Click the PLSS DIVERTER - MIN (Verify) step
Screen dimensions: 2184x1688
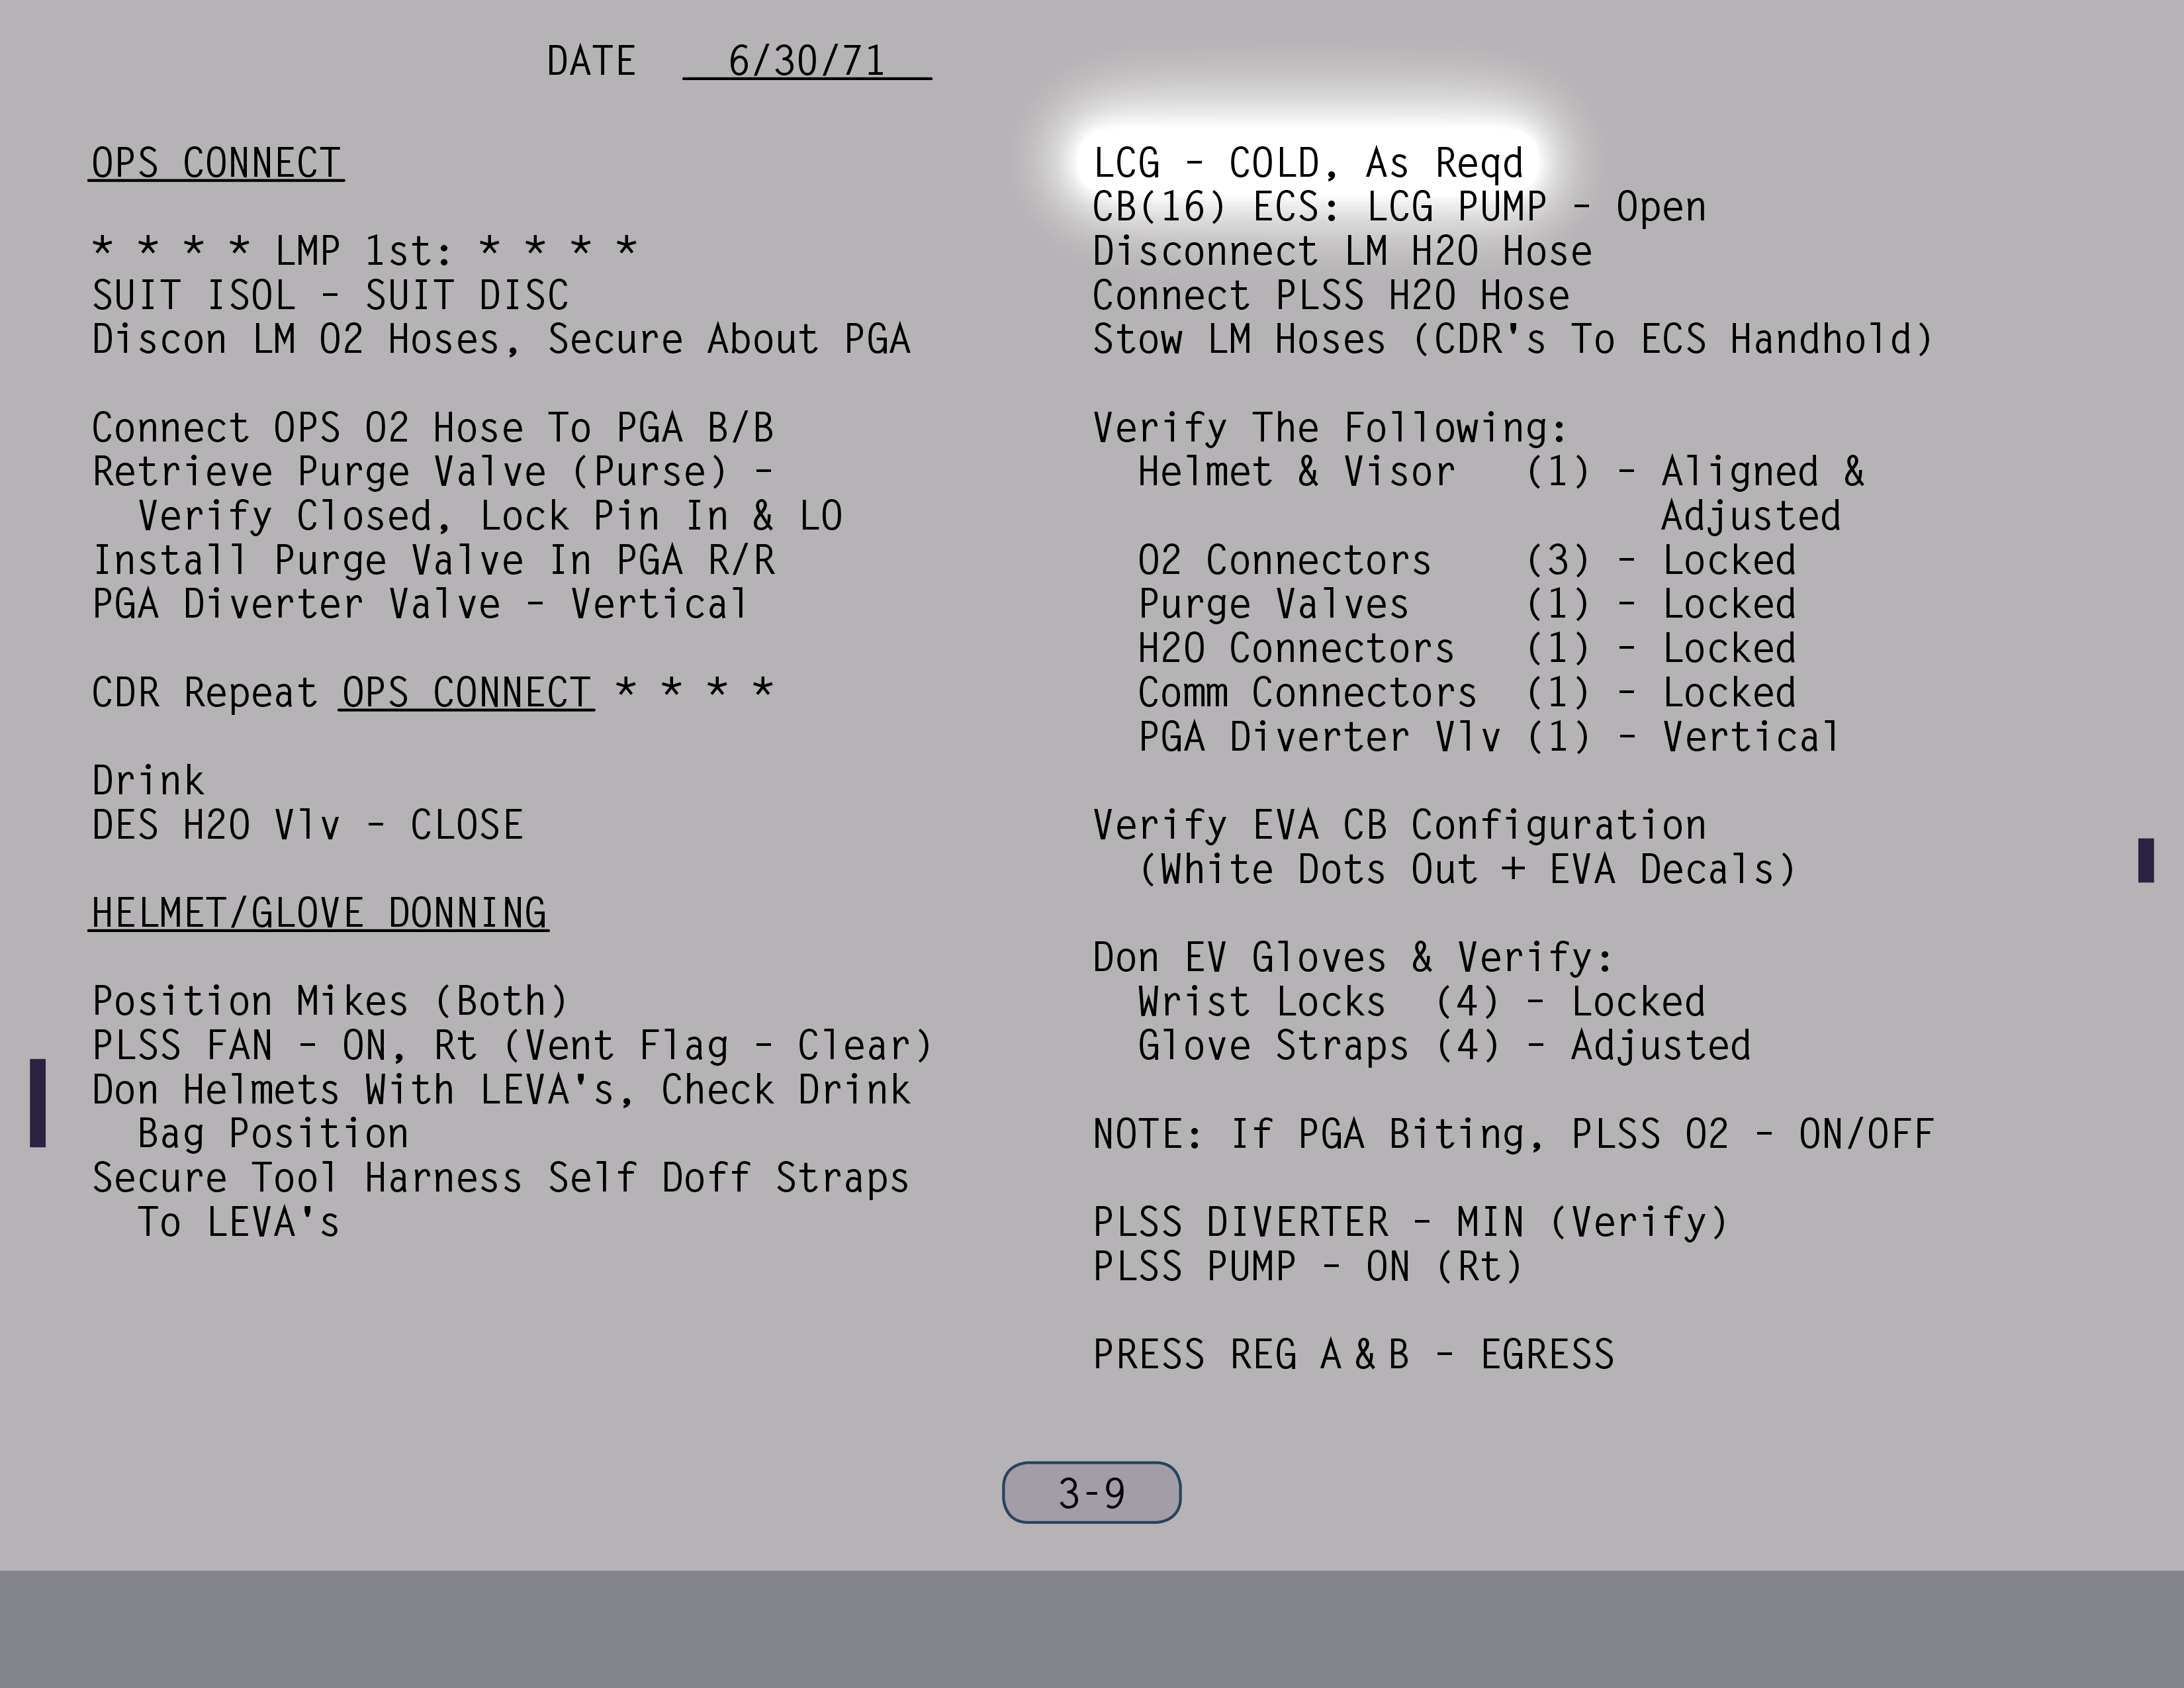tap(1410, 1222)
